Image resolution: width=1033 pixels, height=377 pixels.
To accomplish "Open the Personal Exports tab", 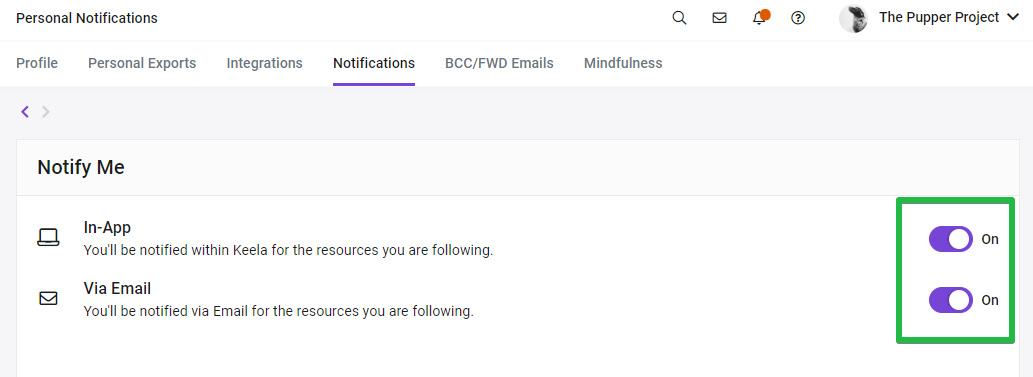I will 142,63.
